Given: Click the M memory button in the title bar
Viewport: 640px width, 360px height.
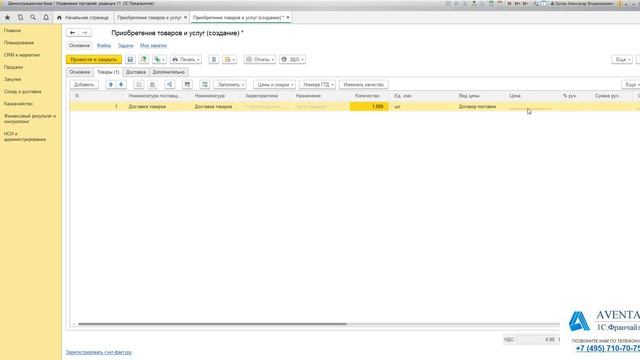Looking at the screenshot, I should (509, 4).
